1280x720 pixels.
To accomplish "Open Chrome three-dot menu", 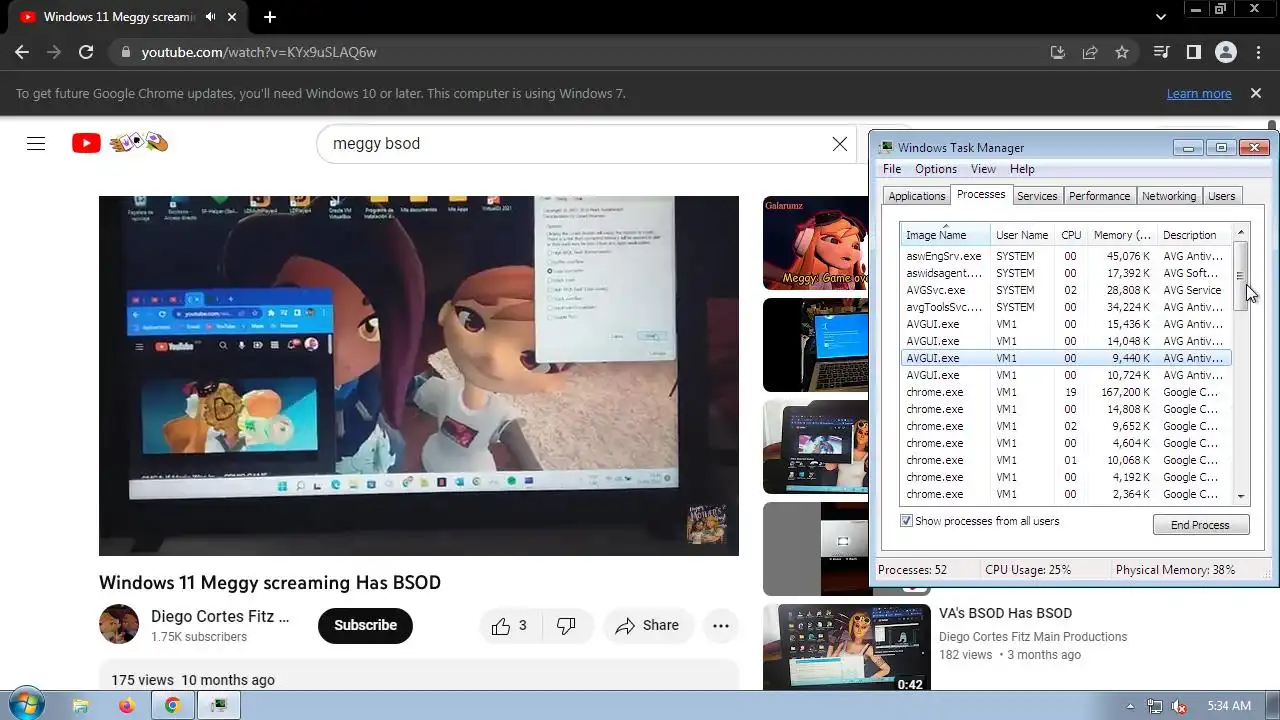I will (1258, 52).
